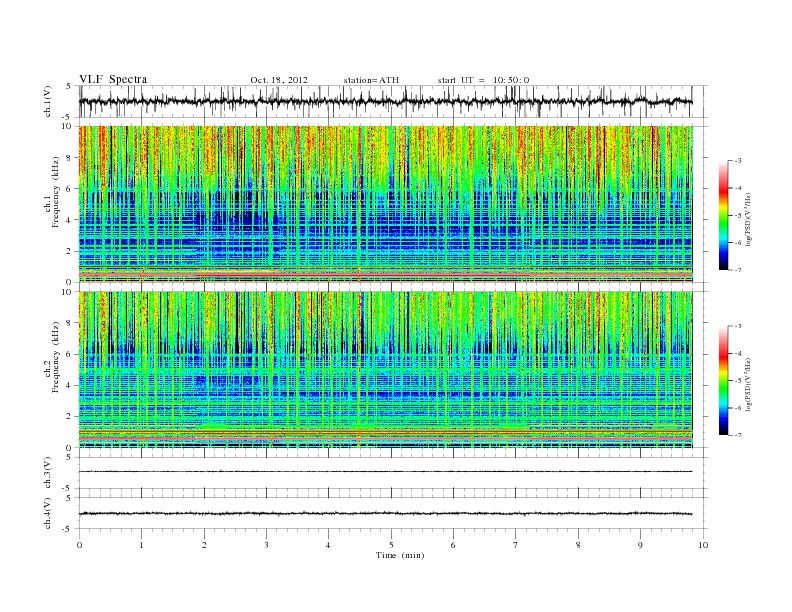Viewport: 792px width, 612px height.
Task: Click the time axis tick label "3"
Action: [266, 545]
